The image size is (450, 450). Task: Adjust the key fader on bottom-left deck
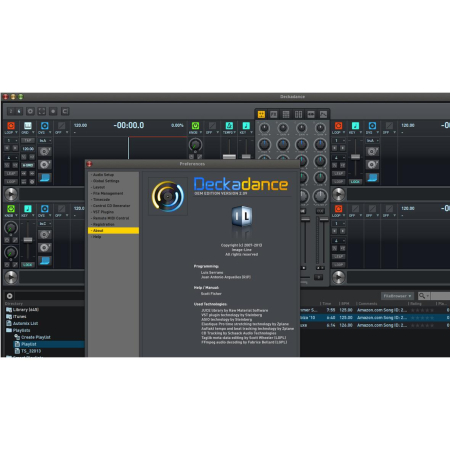(x=28, y=240)
